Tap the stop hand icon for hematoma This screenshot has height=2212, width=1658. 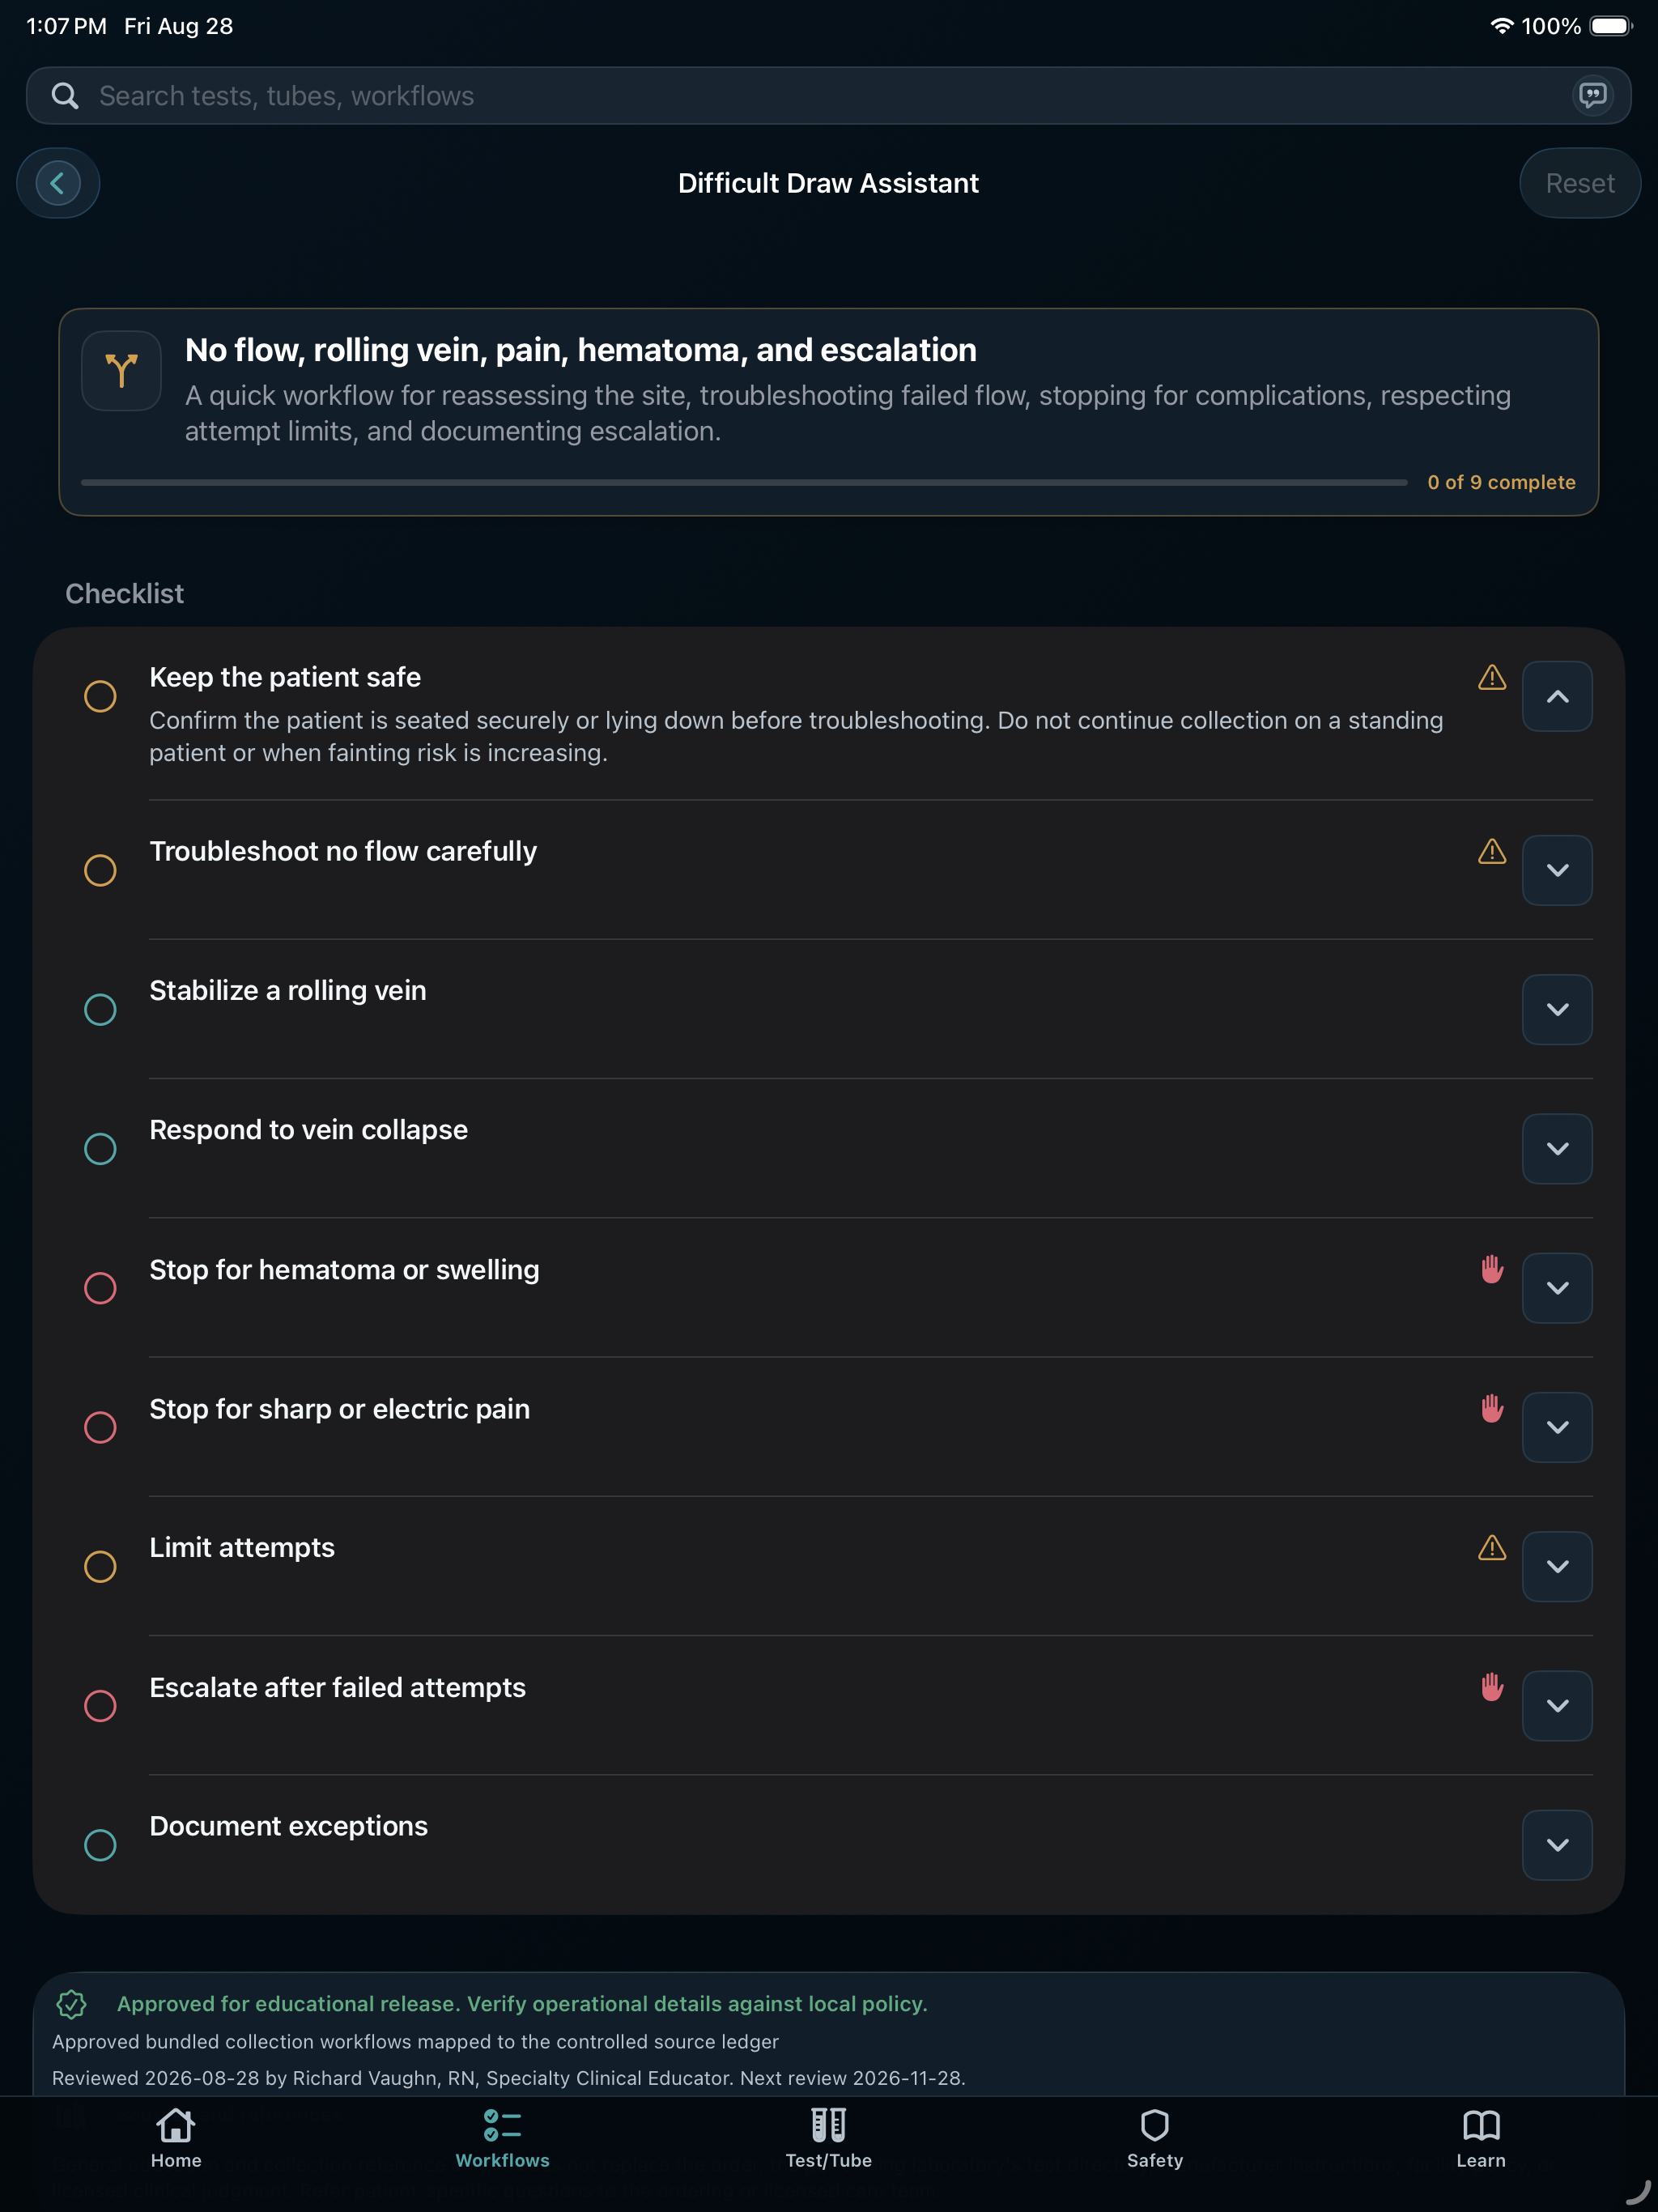[1492, 1269]
